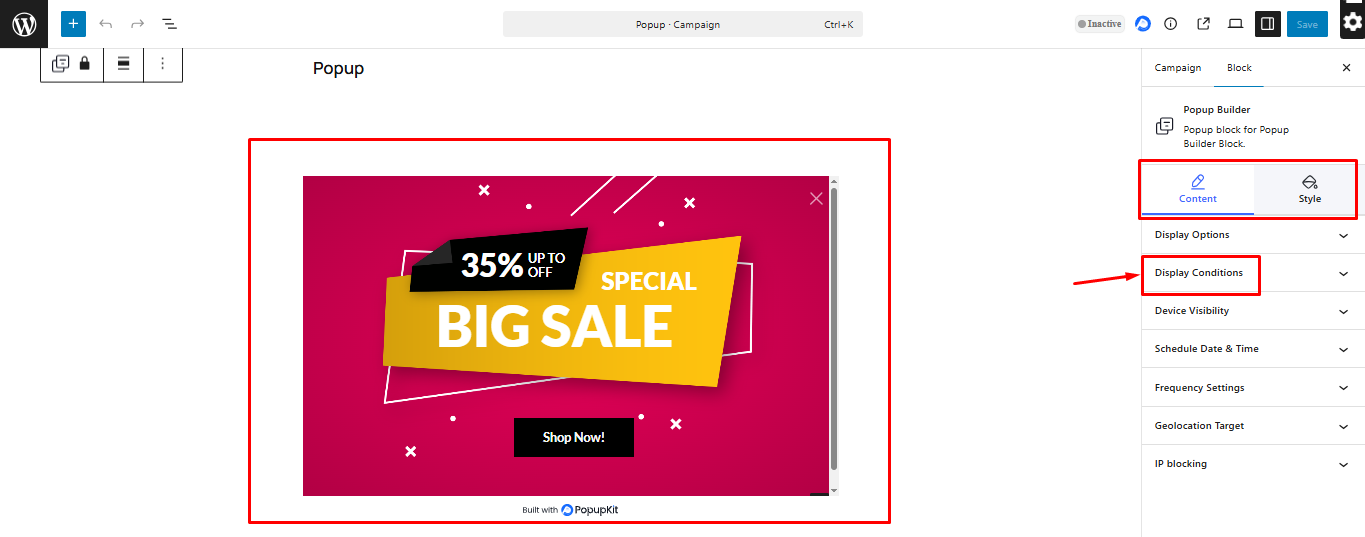This screenshot has height=537, width=1365.
Task: Switch to the Style tab
Action: (1309, 189)
